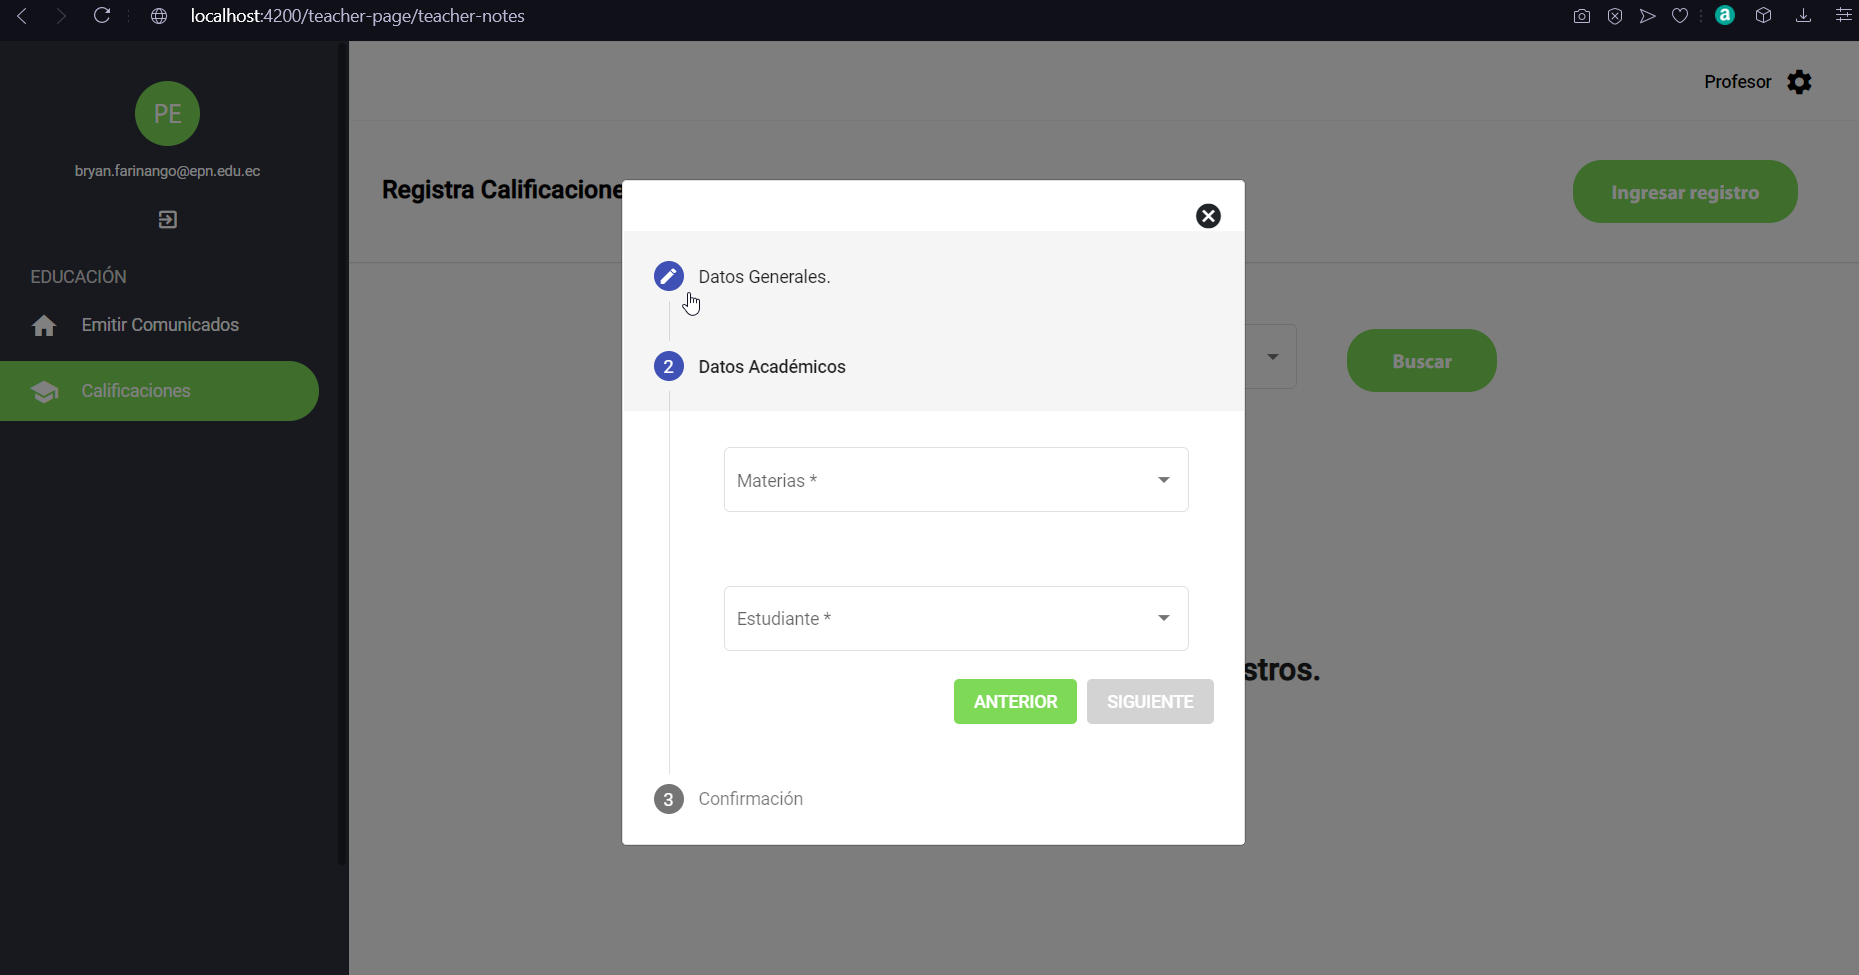The height and width of the screenshot is (975, 1859).
Task: Toggle the shield blocker icon in the toolbar
Action: (1615, 16)
